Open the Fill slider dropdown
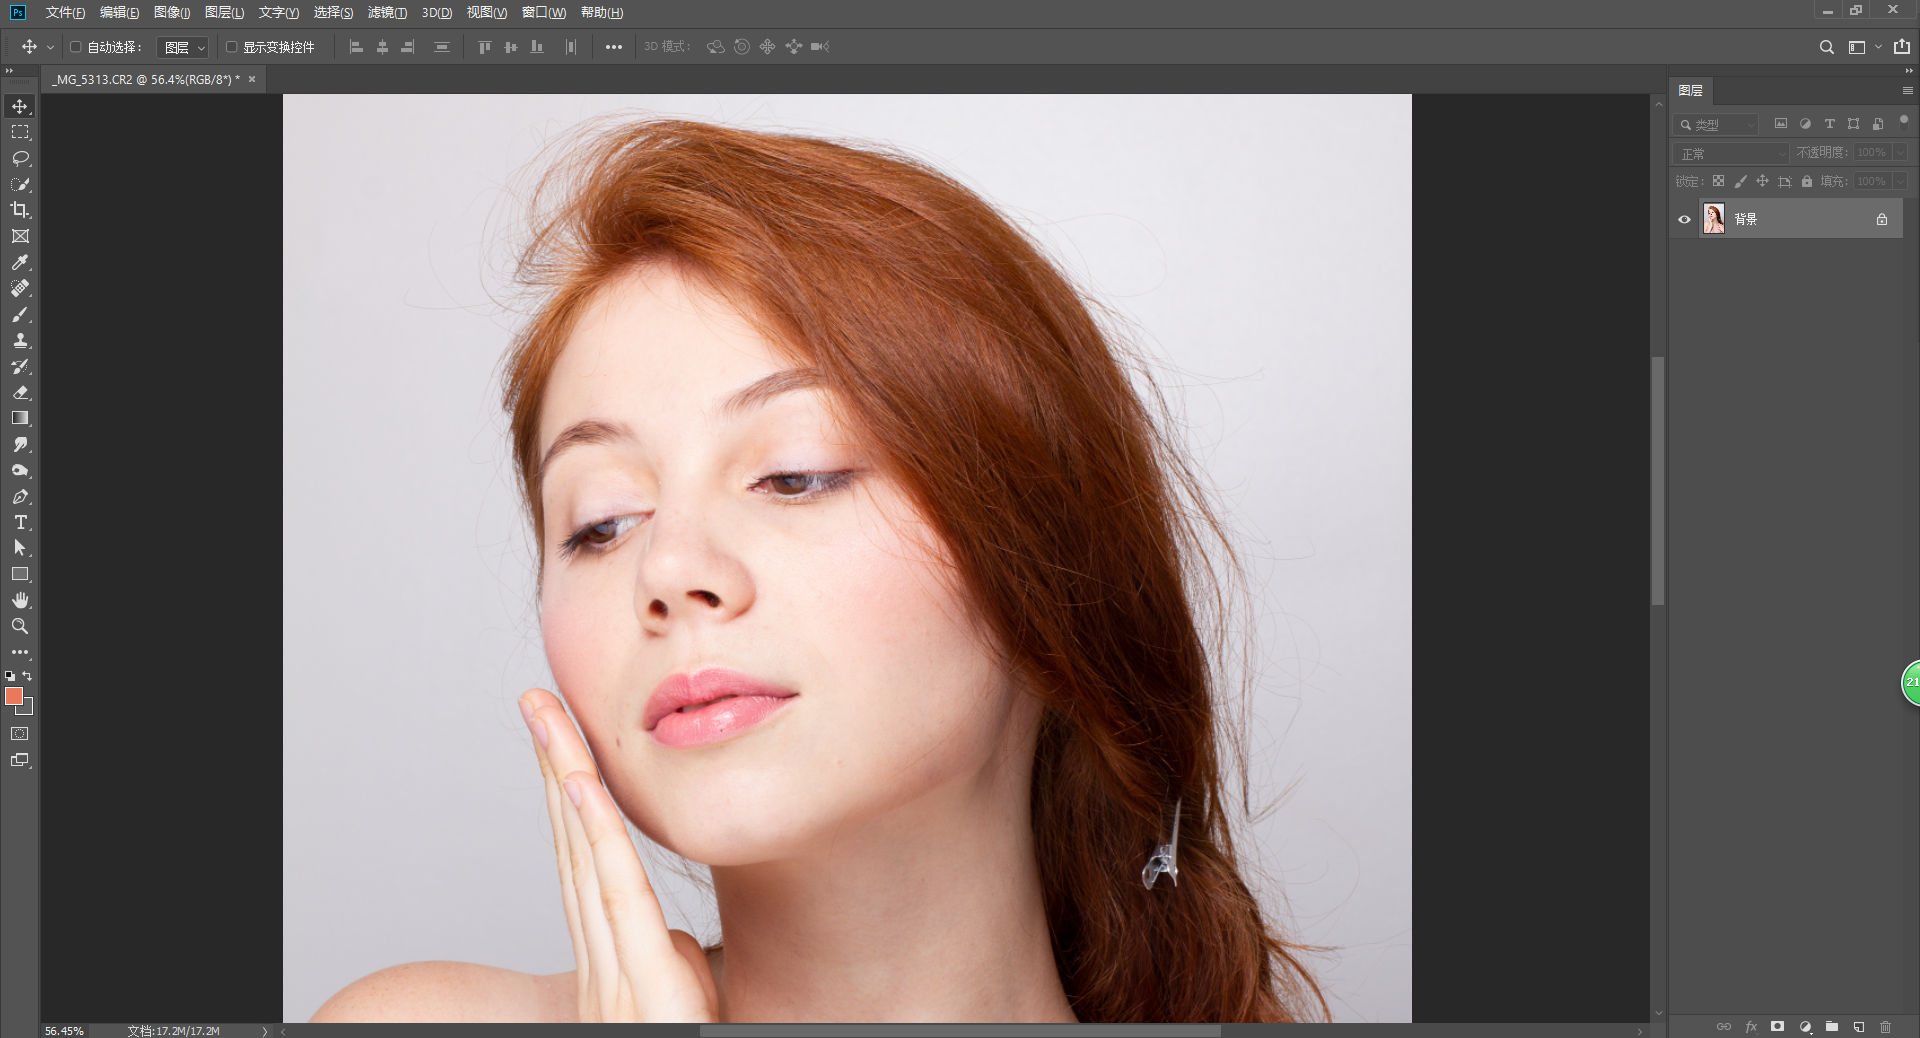1920x1038 pixels. click(x=1900, y=181)
